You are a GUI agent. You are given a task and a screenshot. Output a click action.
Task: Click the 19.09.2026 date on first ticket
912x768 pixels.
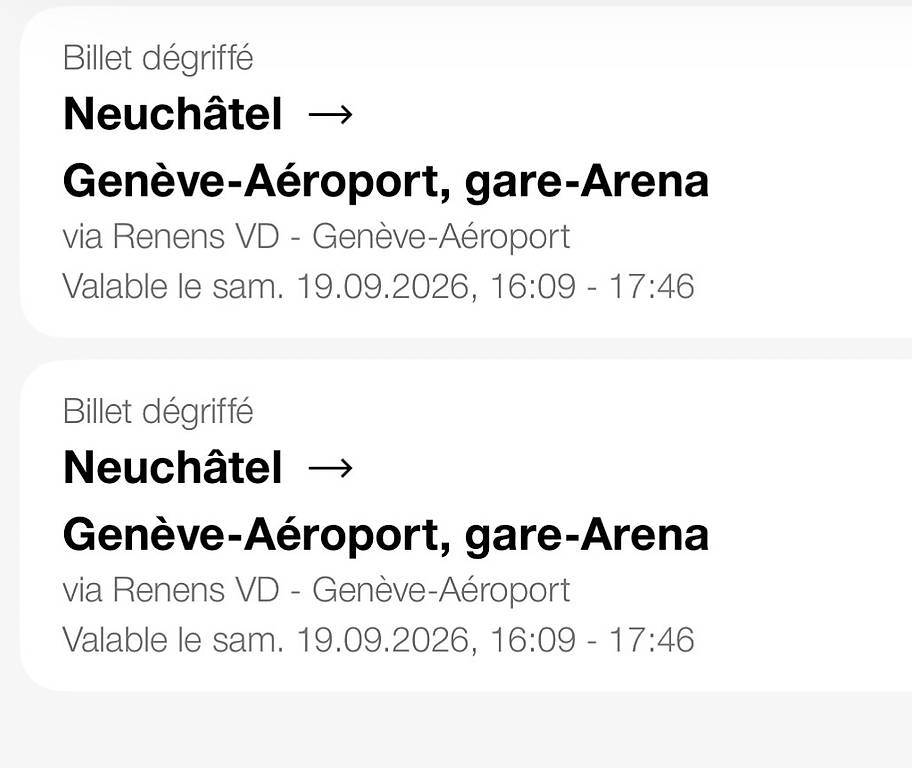point(384,286)
